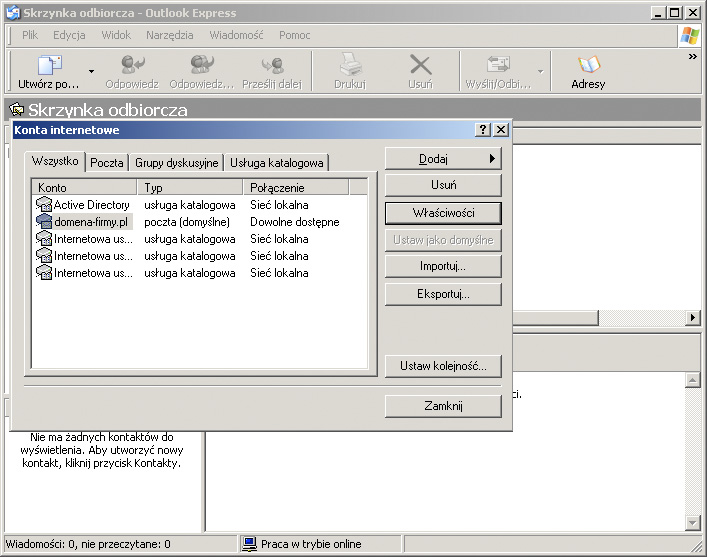Click 'poczta (domyślne)' type cell
The width and height of the screenshot is (707, 557).
(187, 222)
